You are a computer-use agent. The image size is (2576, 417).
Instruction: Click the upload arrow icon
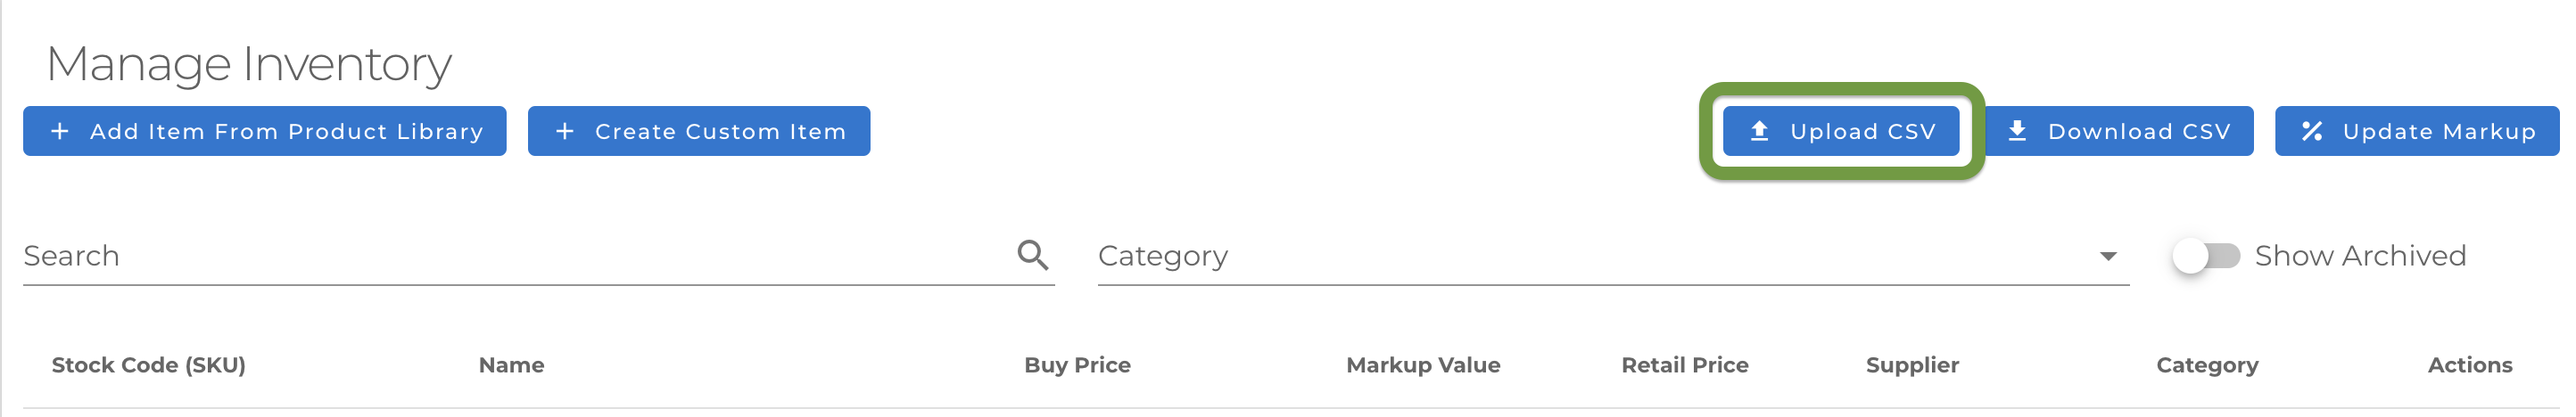[x=1759, y=131]
